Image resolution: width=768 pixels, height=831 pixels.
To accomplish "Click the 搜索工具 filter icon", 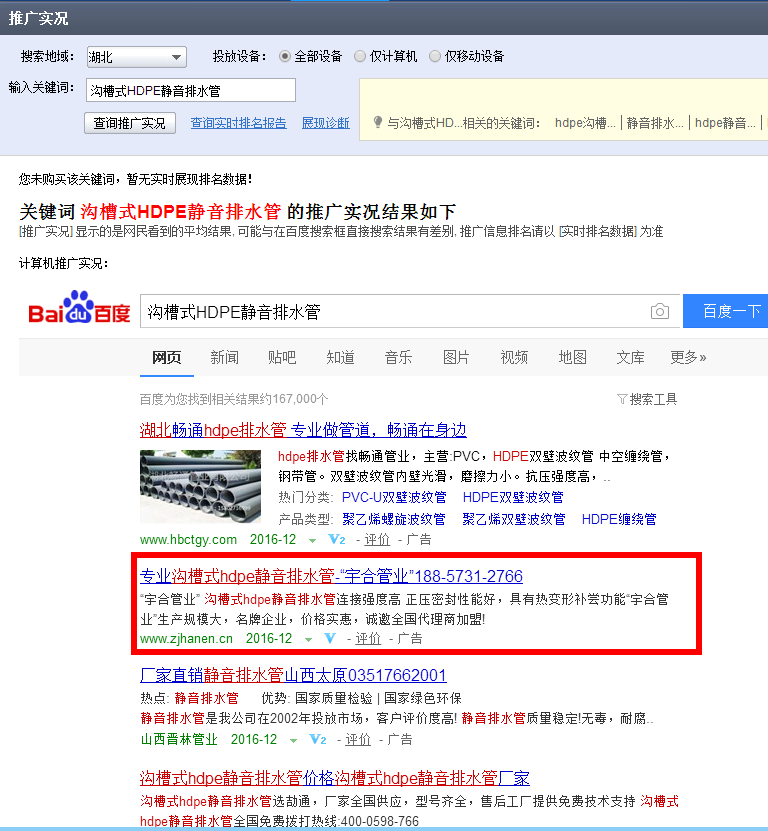I will coord(622,399).
